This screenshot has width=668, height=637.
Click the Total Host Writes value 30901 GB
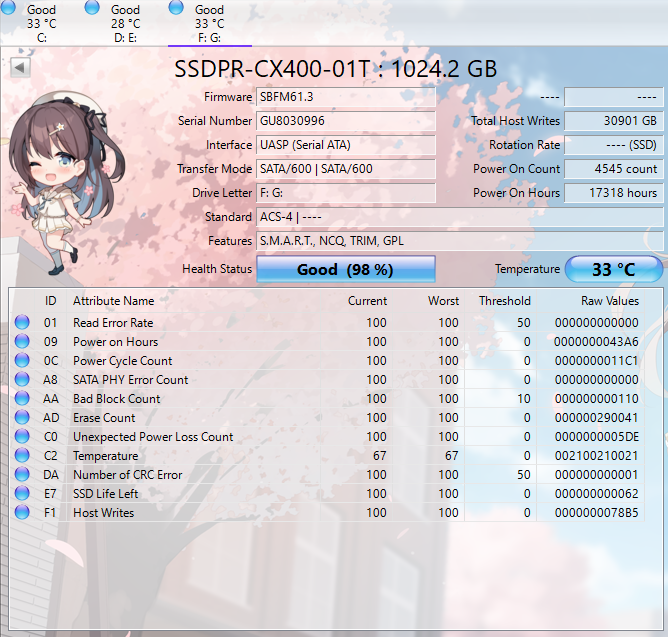[x=613, y=121]
